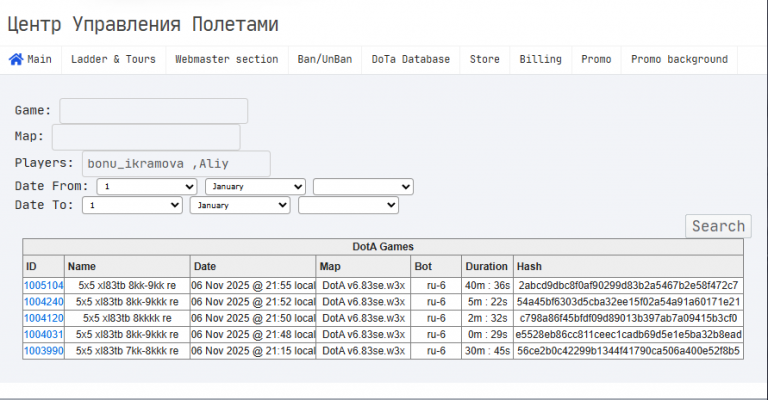Open the Ladder & Tours menu
Image resolution: width=768 pixels, height=400 pixels.
[x=113, y=60]
